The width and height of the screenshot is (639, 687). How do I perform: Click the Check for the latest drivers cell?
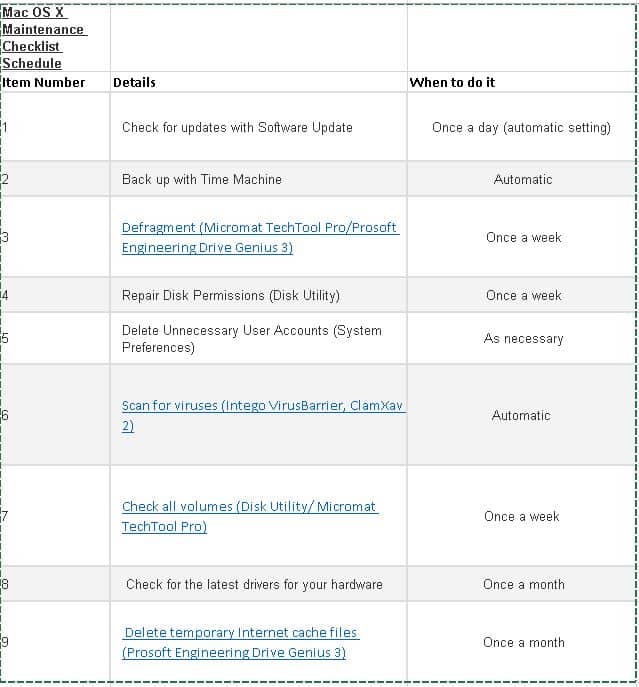coord(254,584)
